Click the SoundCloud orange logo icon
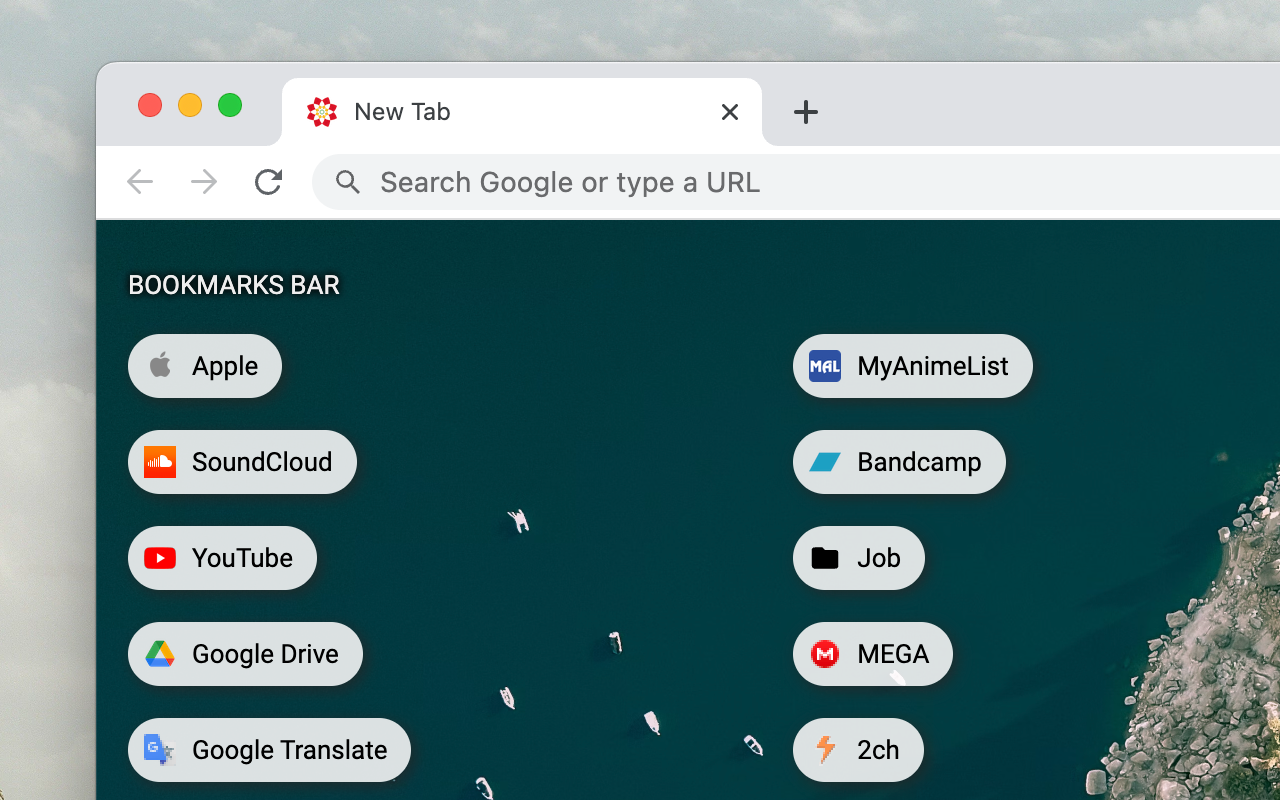This screenshot has width=1280, height=800. pyautogui.click(x=160, y=462)
